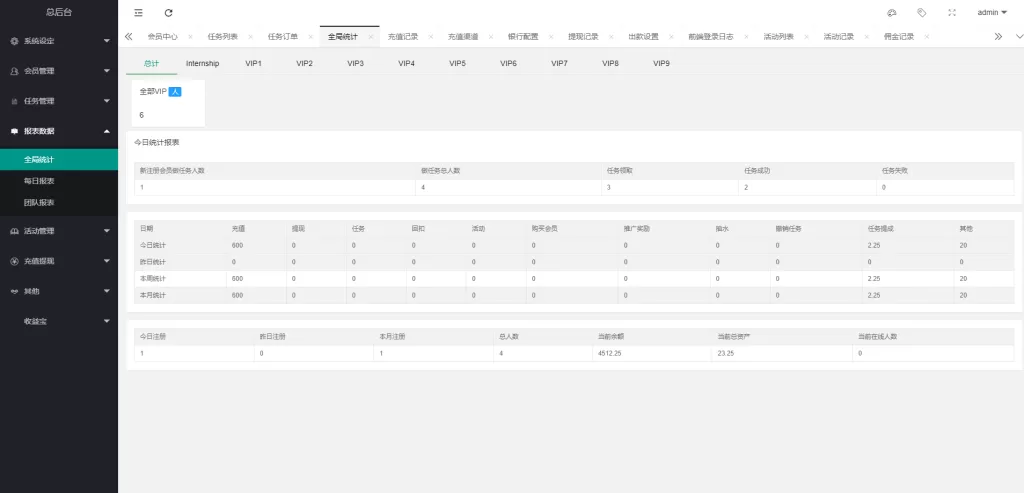Expand the 收益宝 sidebar menu
Viewport: 1024px width, 493px height.
pyautogui.click(x=59, y=321)
